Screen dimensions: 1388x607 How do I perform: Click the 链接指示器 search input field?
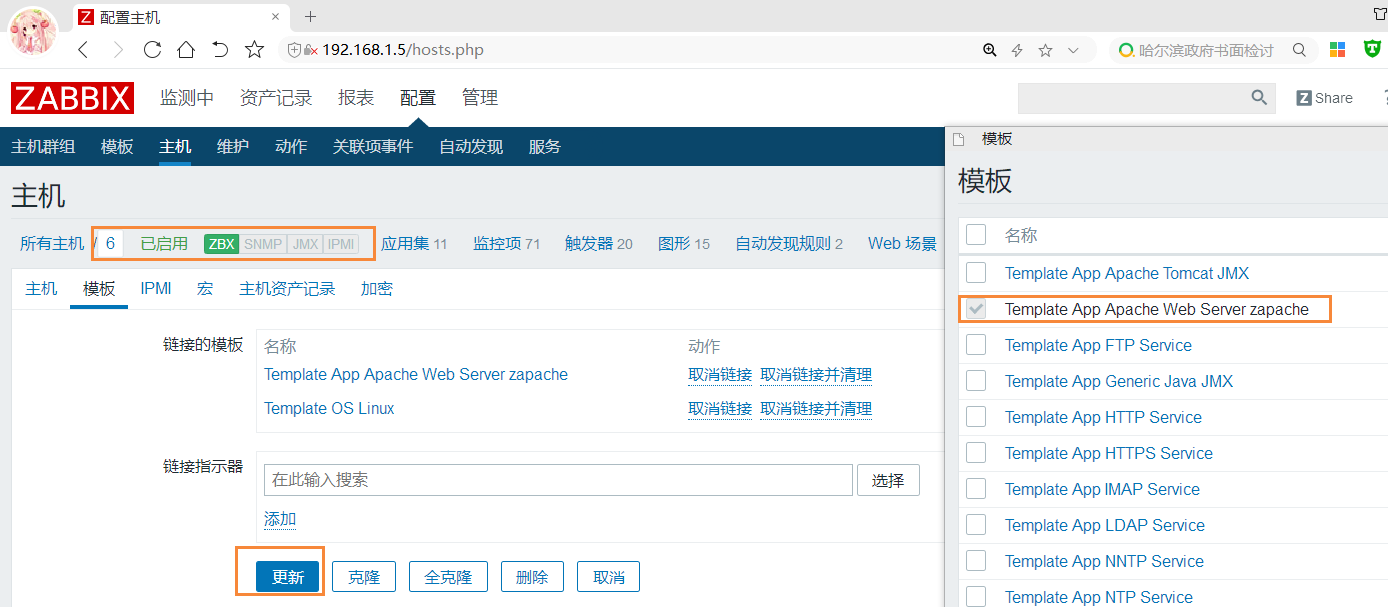click(557, 480)
